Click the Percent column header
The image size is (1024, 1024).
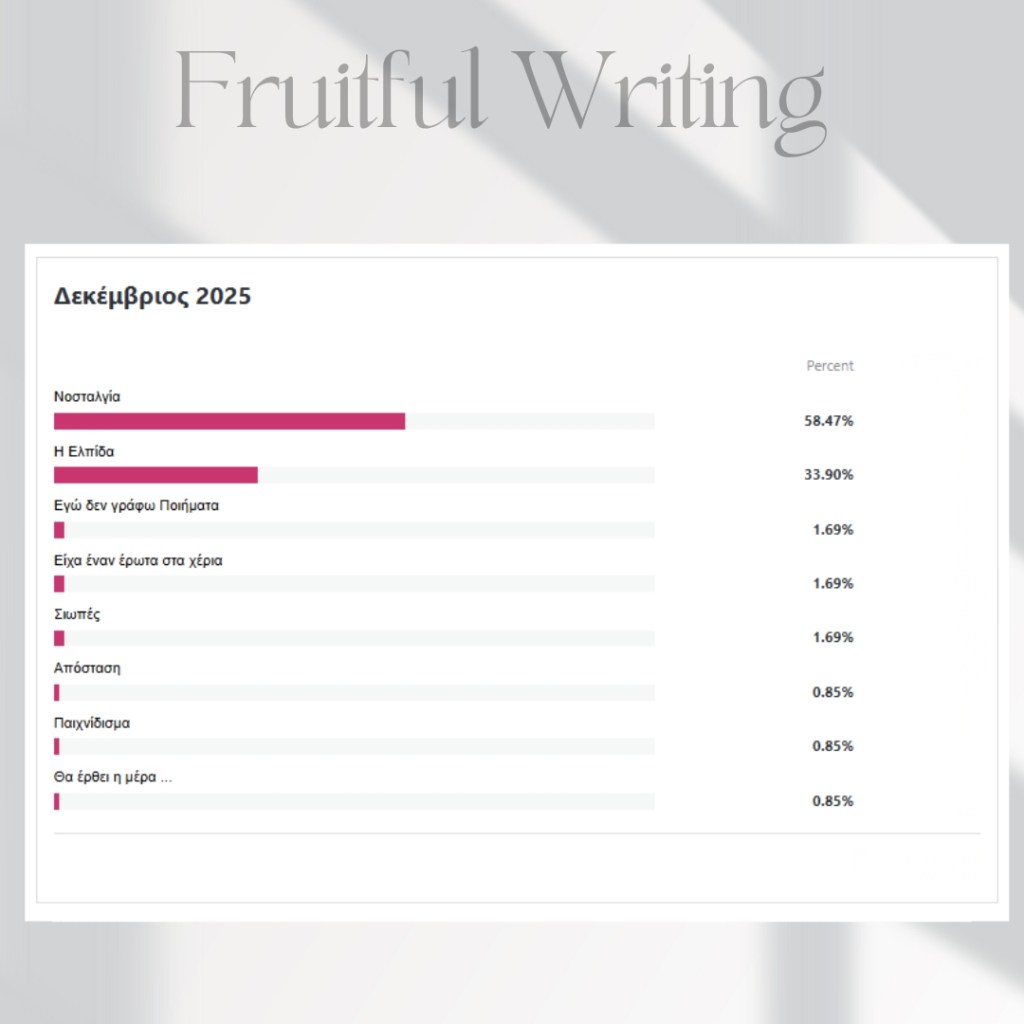[x=830, y=366]
